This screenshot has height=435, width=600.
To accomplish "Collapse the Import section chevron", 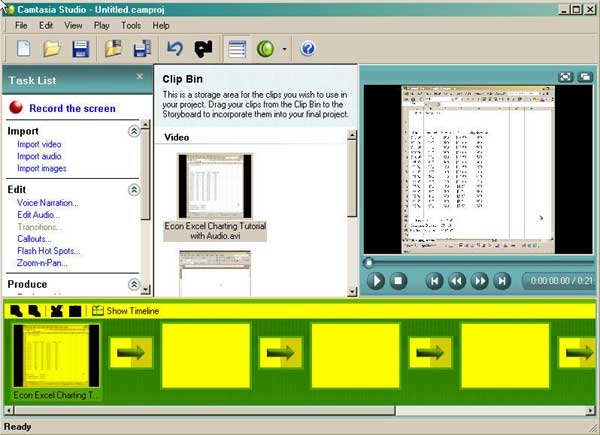I will 134,131.
